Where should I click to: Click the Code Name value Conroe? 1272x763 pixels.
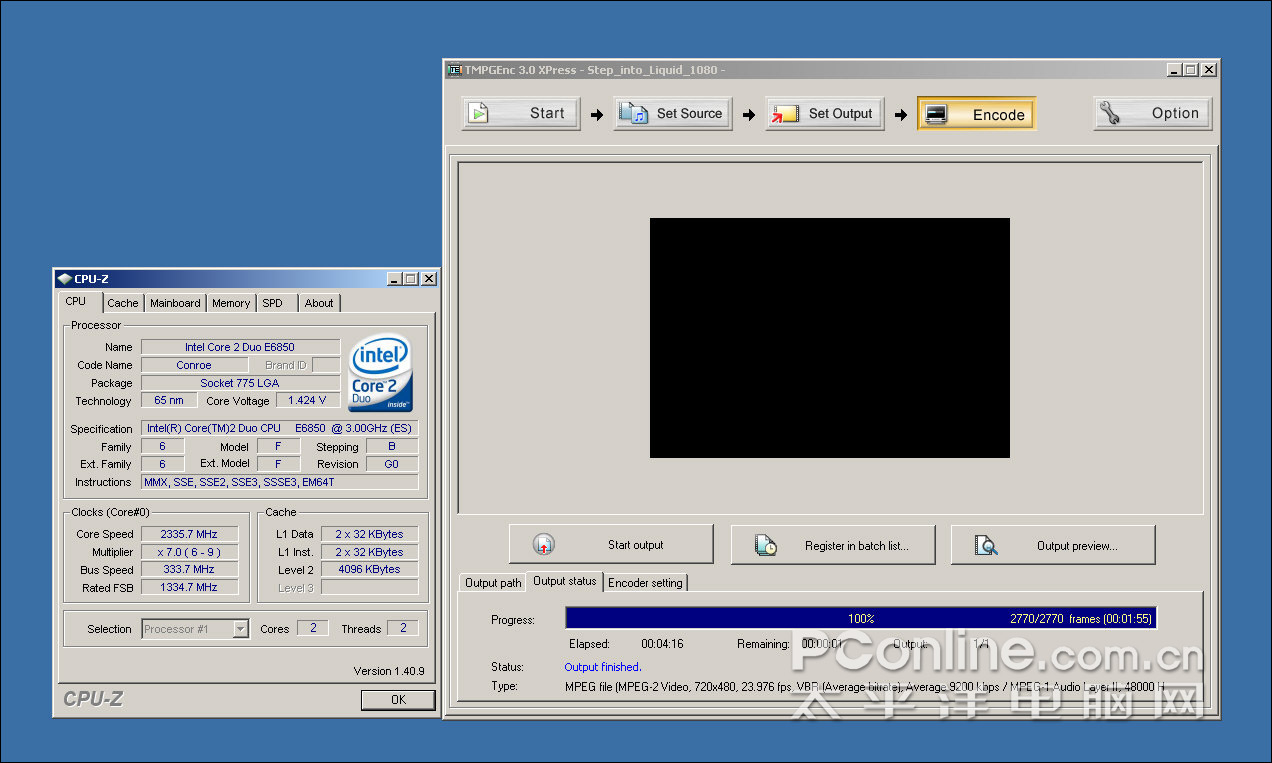click(194, 365)
